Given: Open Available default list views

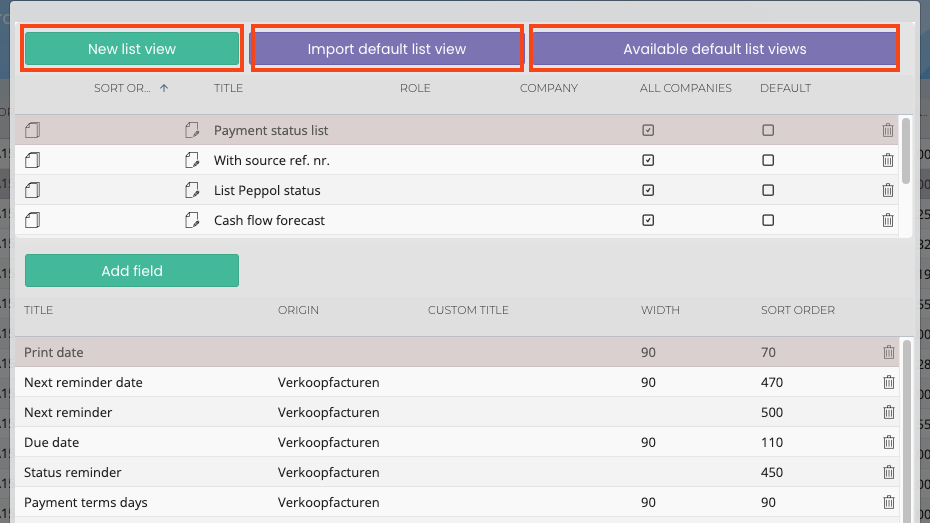Looking at the screenshot, I should pos(714,49).
